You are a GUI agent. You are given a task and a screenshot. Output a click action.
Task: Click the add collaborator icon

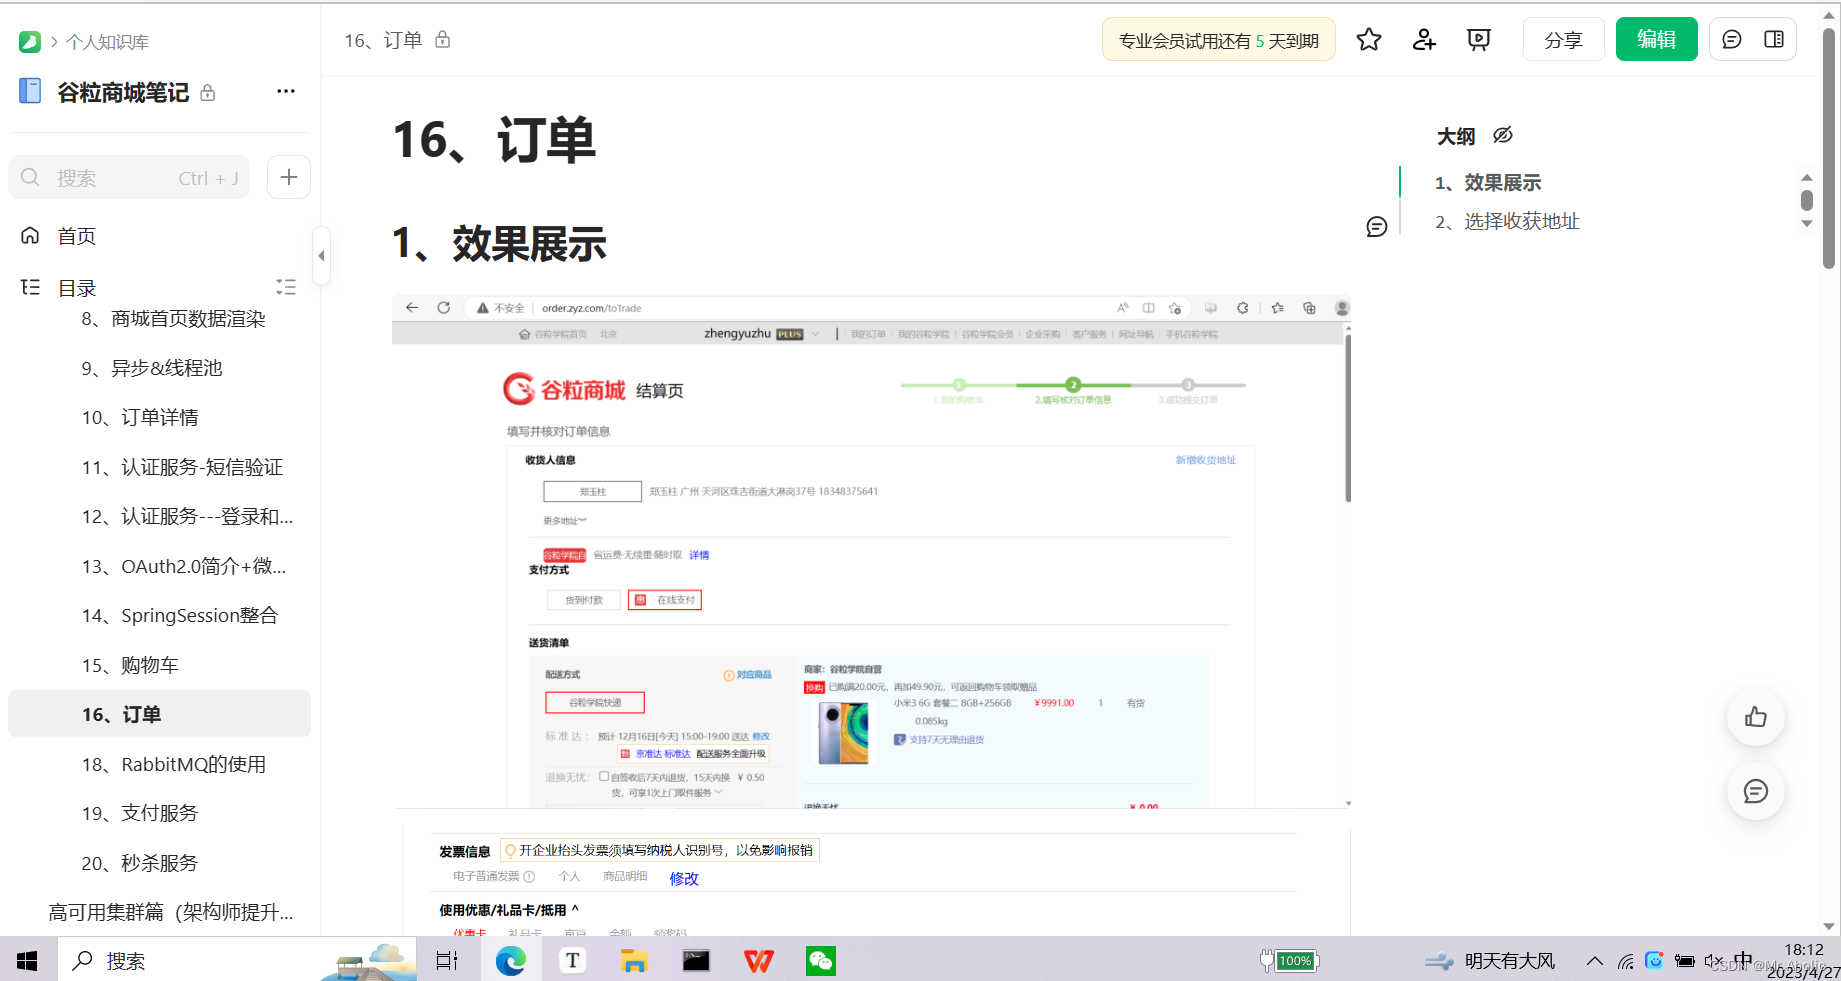click(x=1423, y=39)
